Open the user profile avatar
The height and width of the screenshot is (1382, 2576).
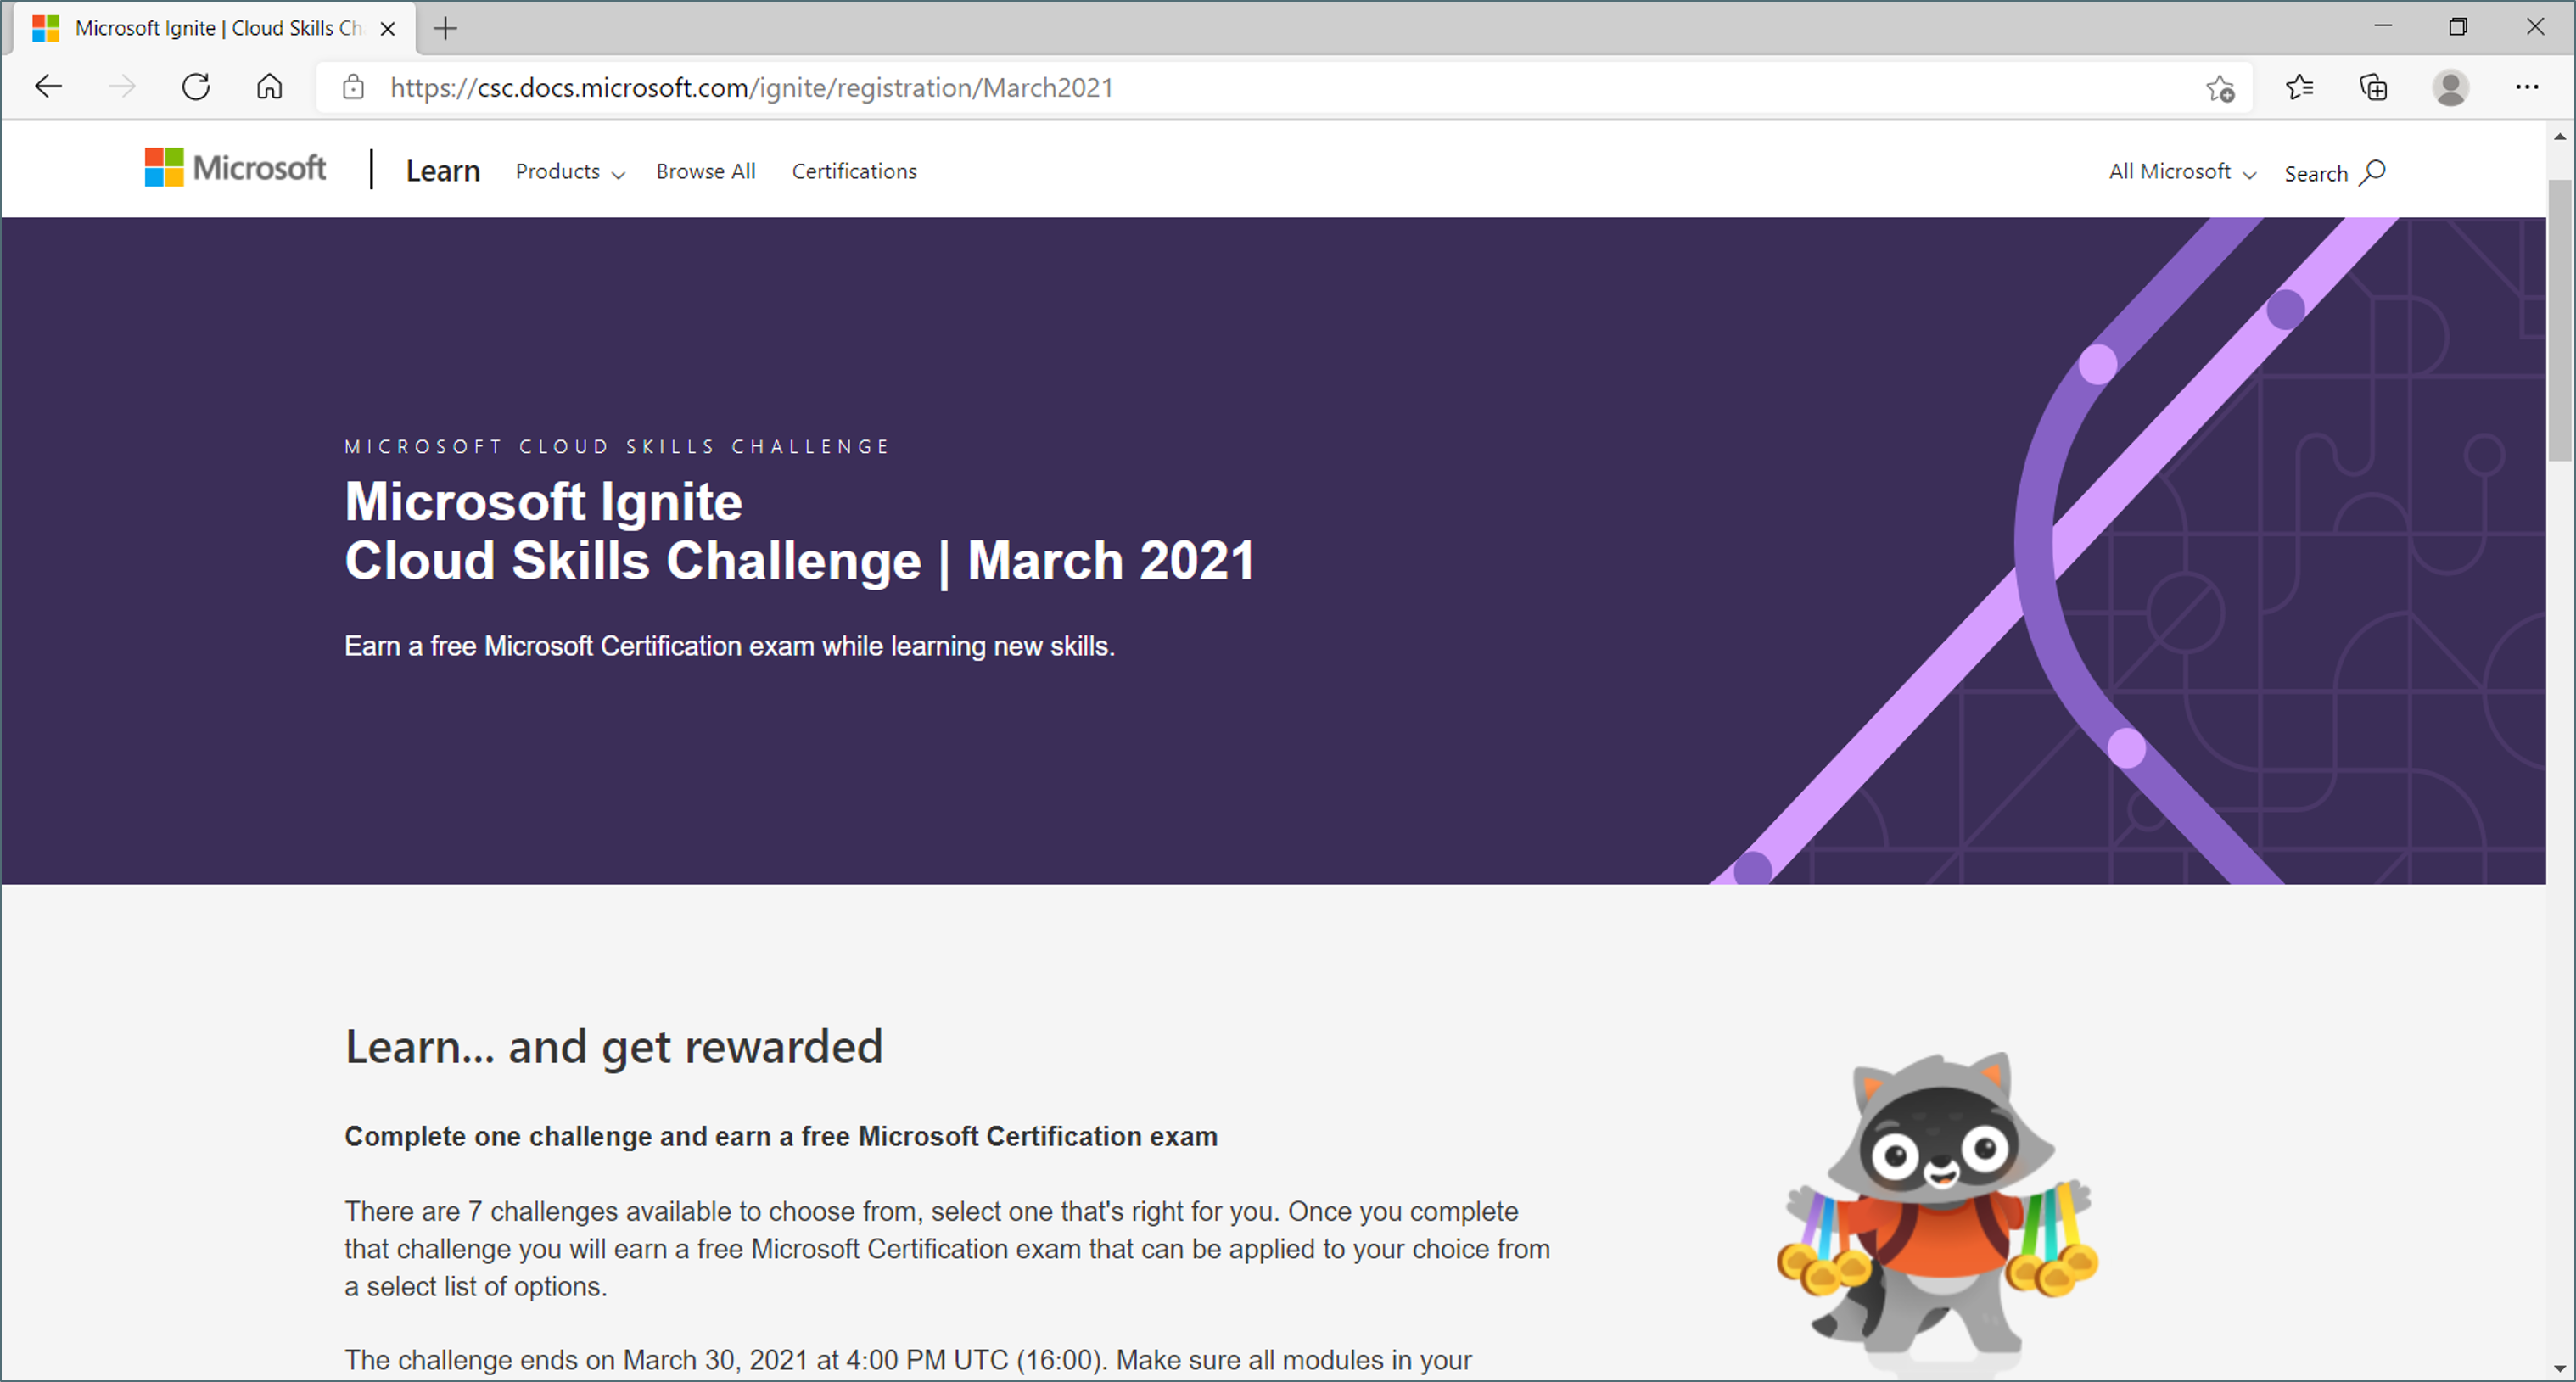coord(2451,88)
